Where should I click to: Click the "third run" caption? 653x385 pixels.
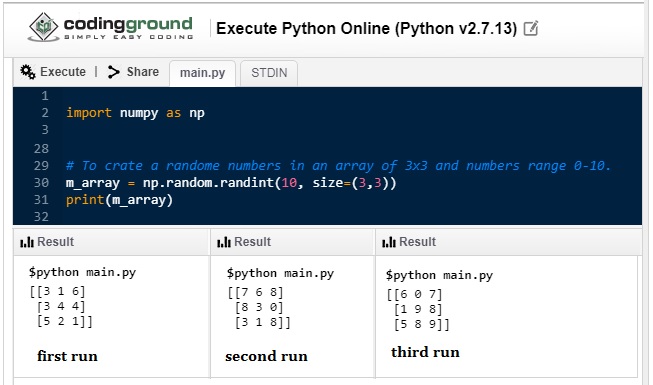(x=425, y=352)
